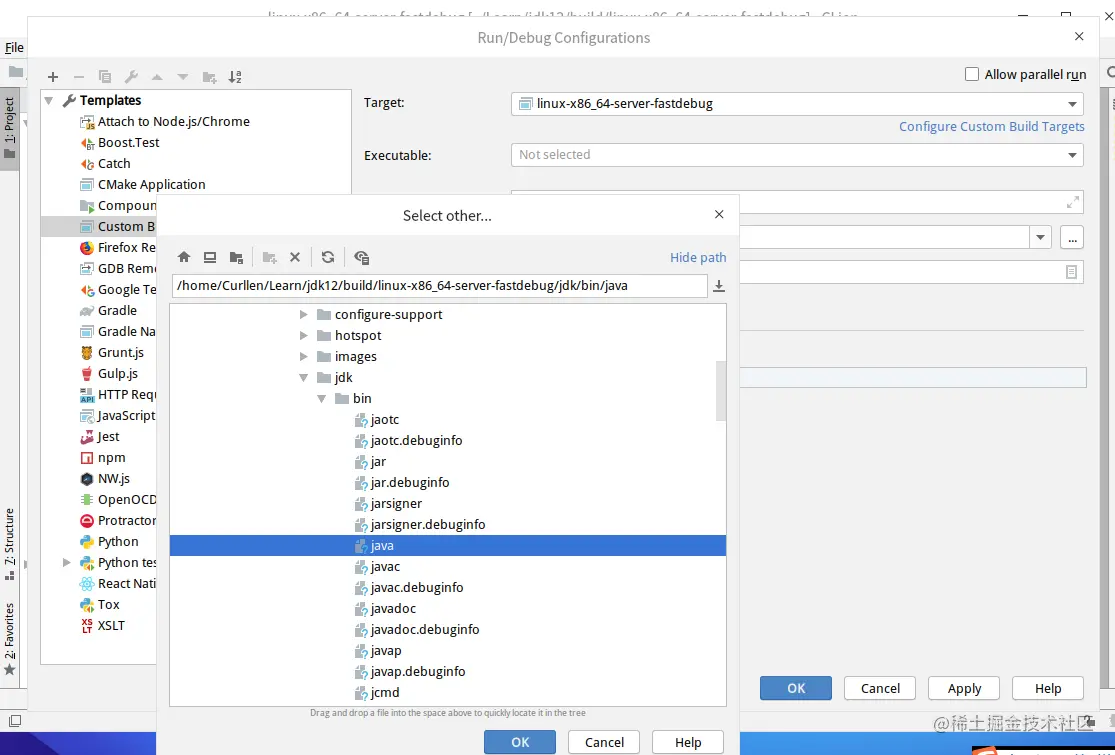Image resolution: width=1115 pixels, height=755 pixels.
Task: Delete selected file via X toolbar icon
Action: coord(295,257)
